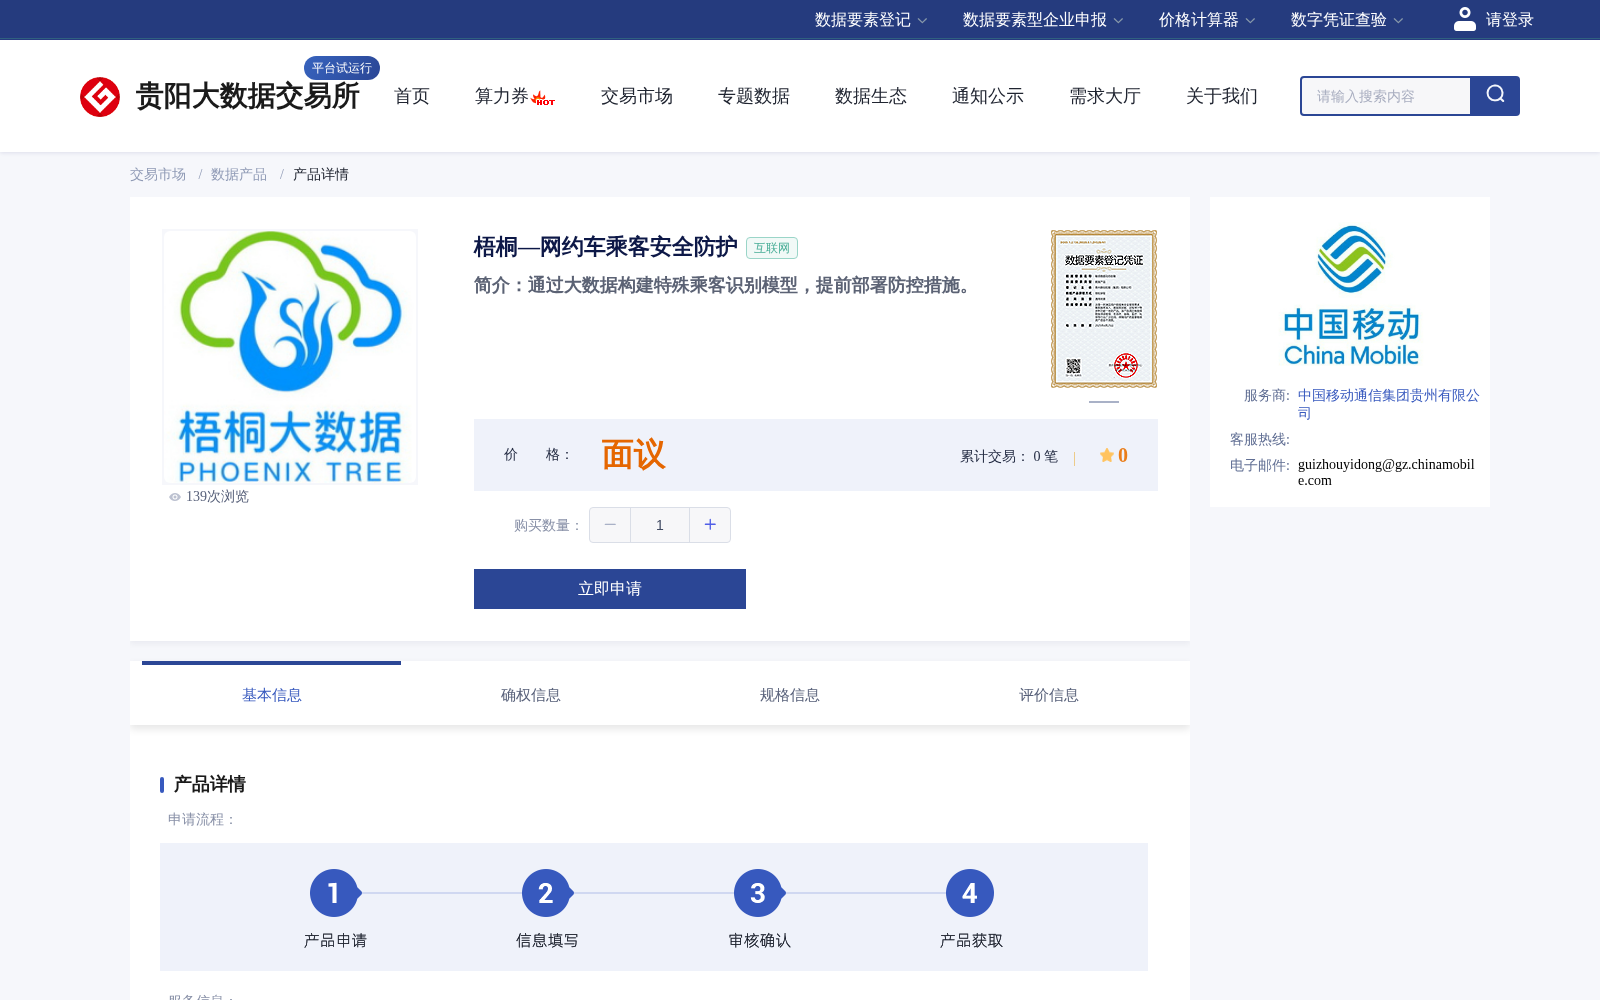This screenshot has height=1000, width=1600.
Task: Open the 数据要素登记凭证 certificate thumbnail
Action: tap(1104, 309)
